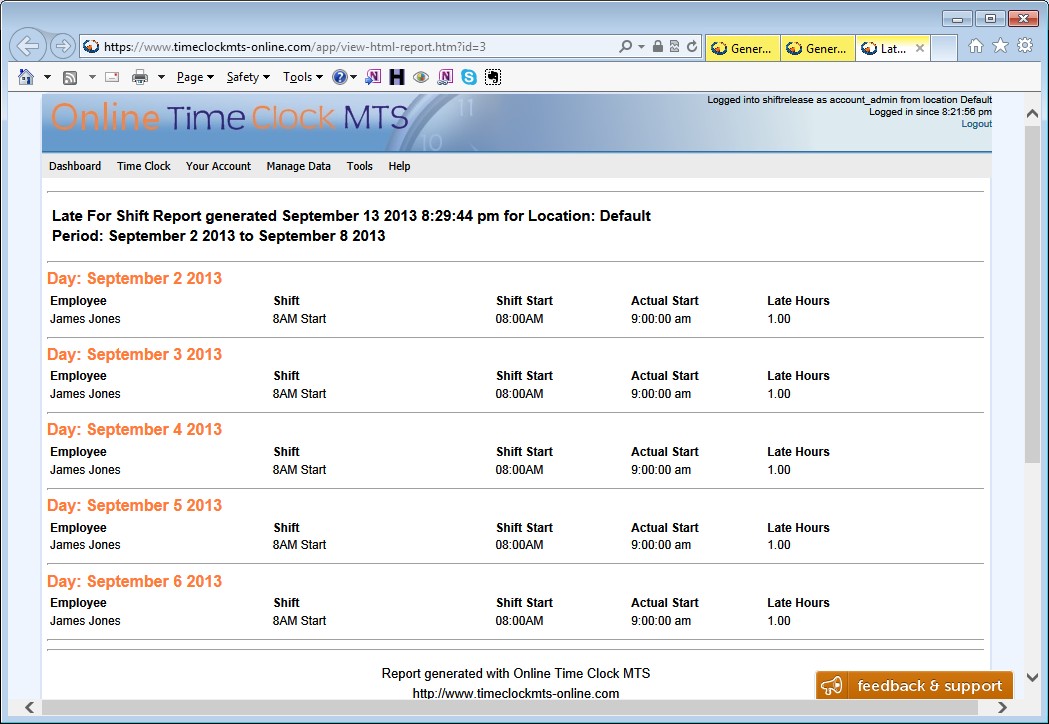
Task: Click the 'Late For Shift Report generated' title line
Action: 351,215
